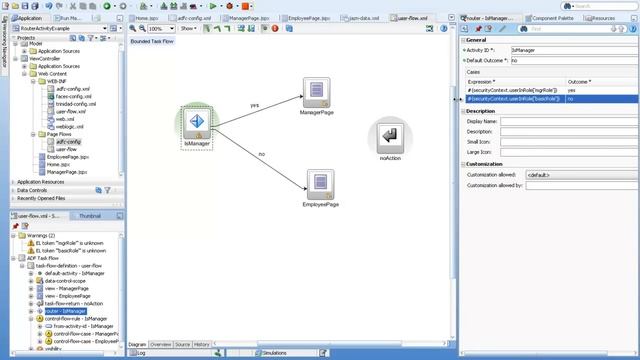
Task: Click the green Back navigation icon
Action: 107,6
